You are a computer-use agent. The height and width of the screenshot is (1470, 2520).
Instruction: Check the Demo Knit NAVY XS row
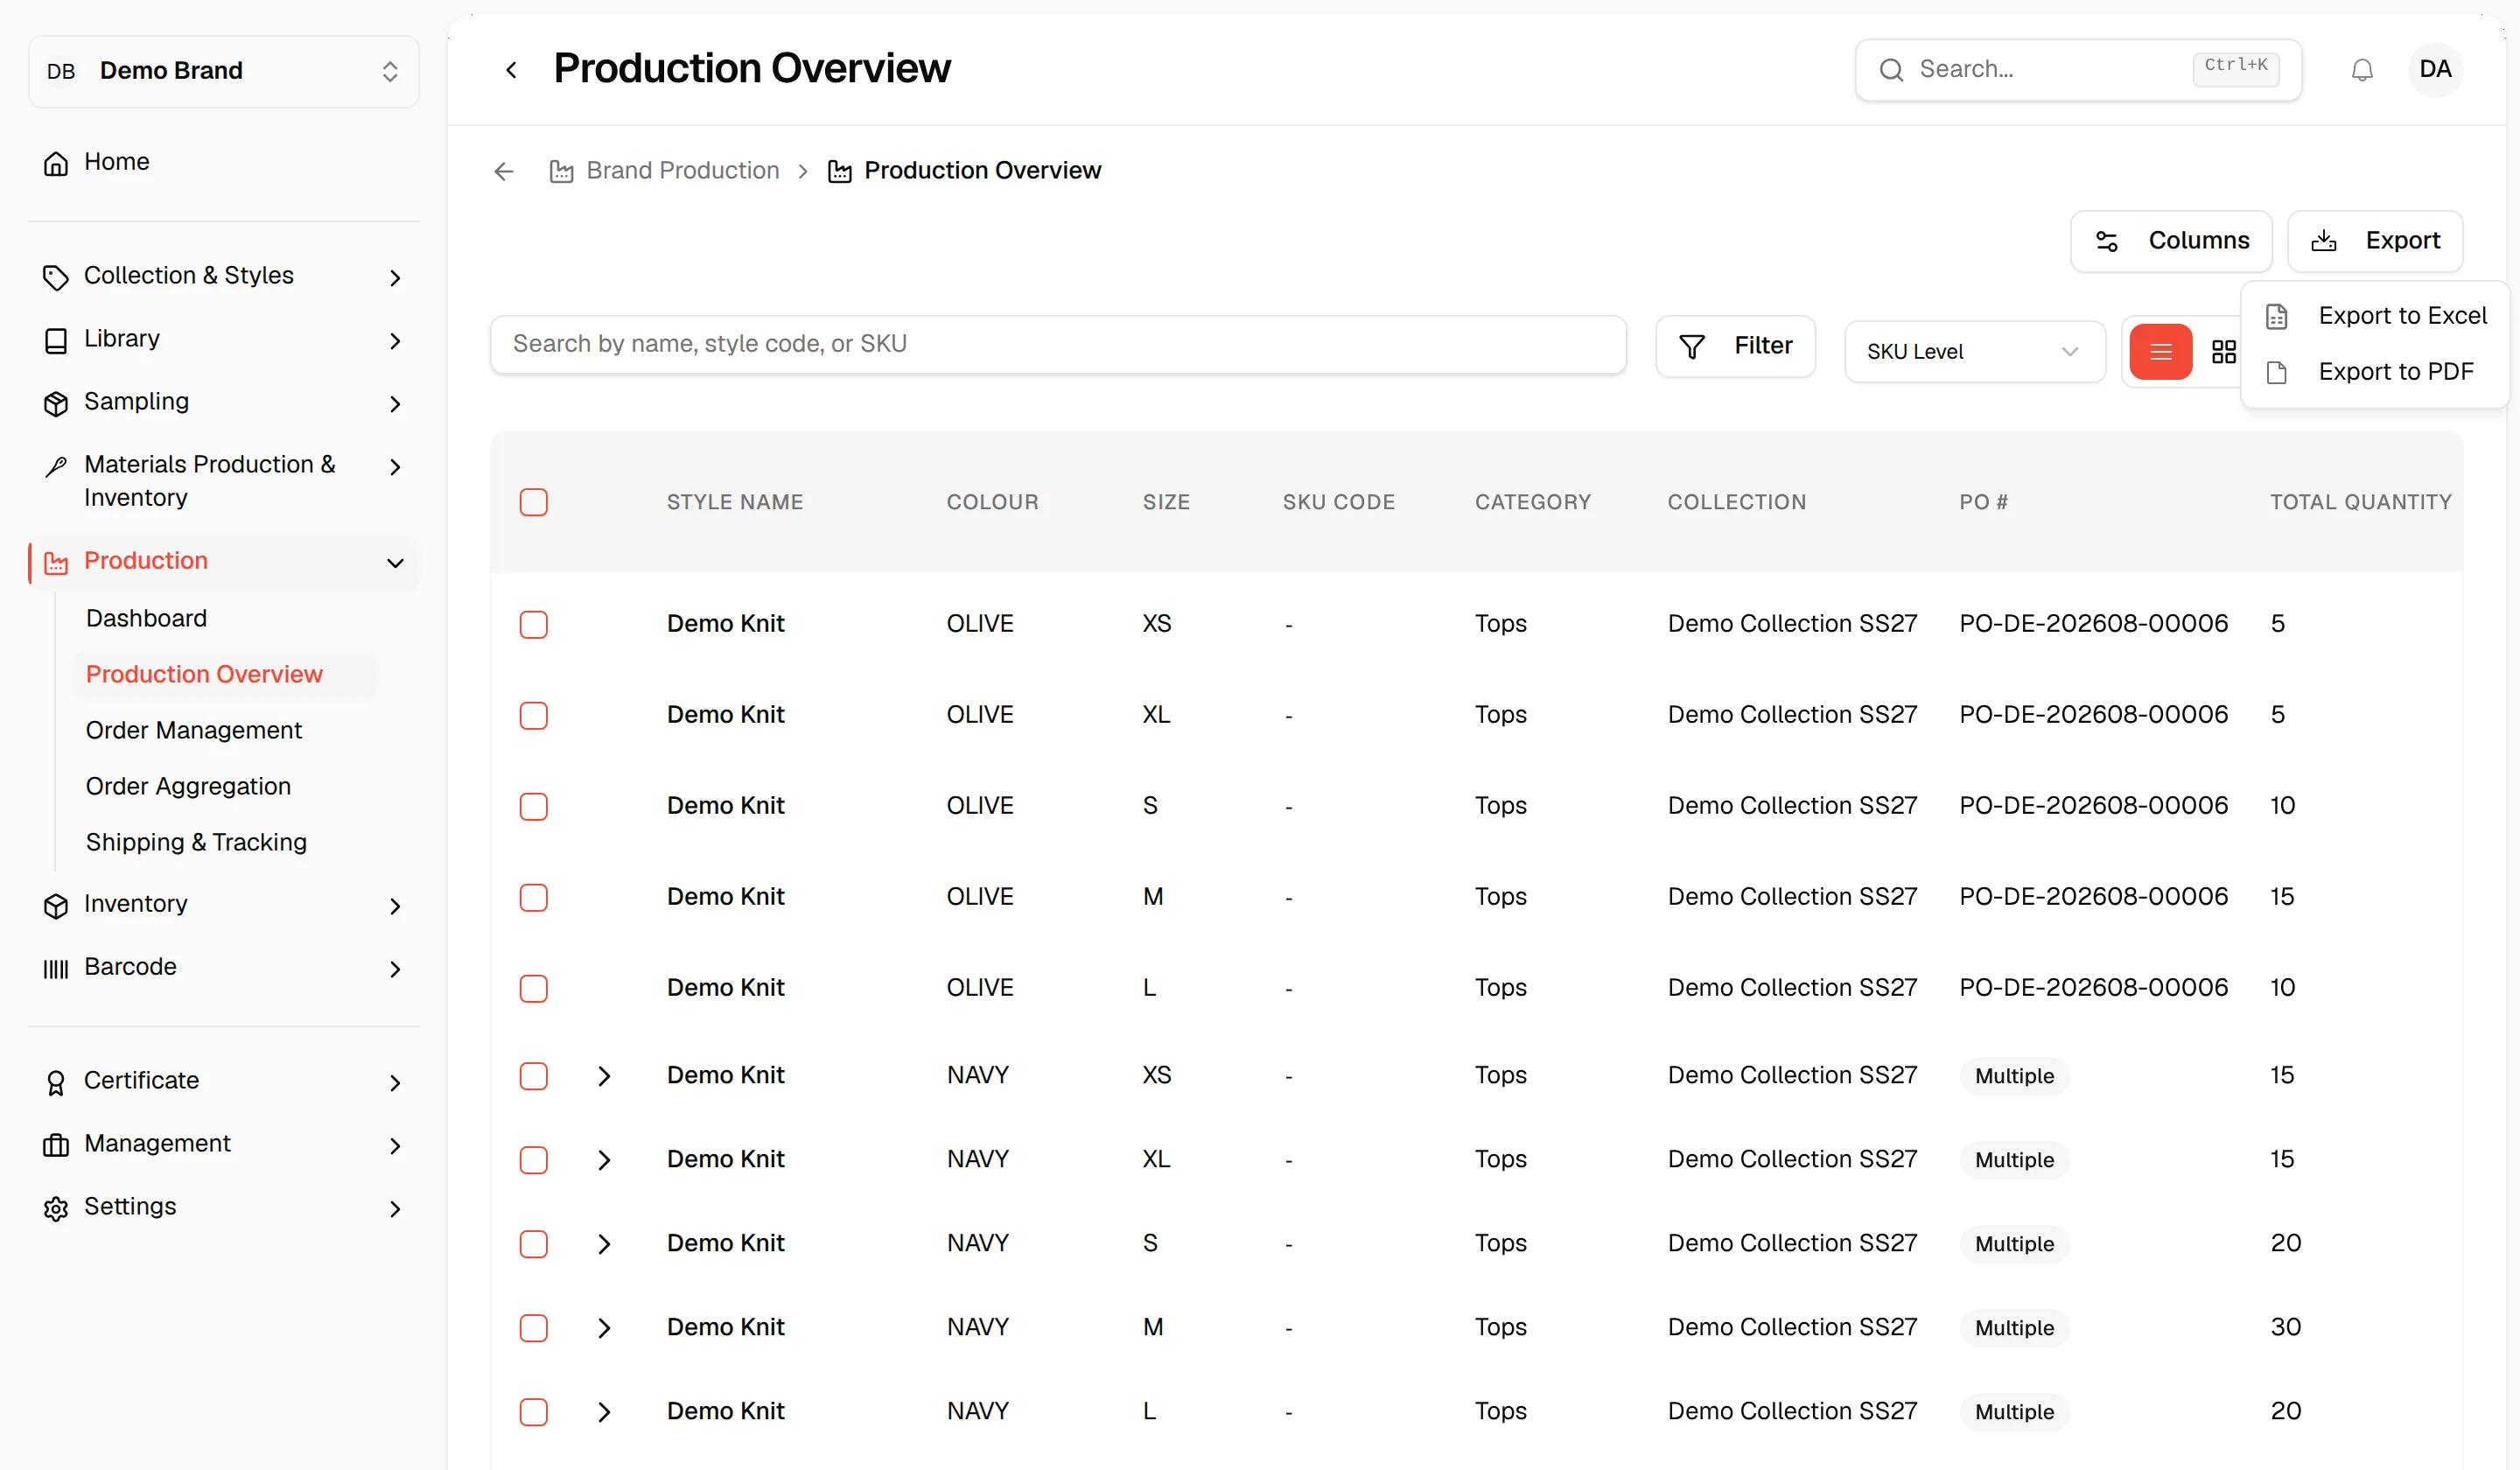pyautogui.click(x=534, y=1076)
